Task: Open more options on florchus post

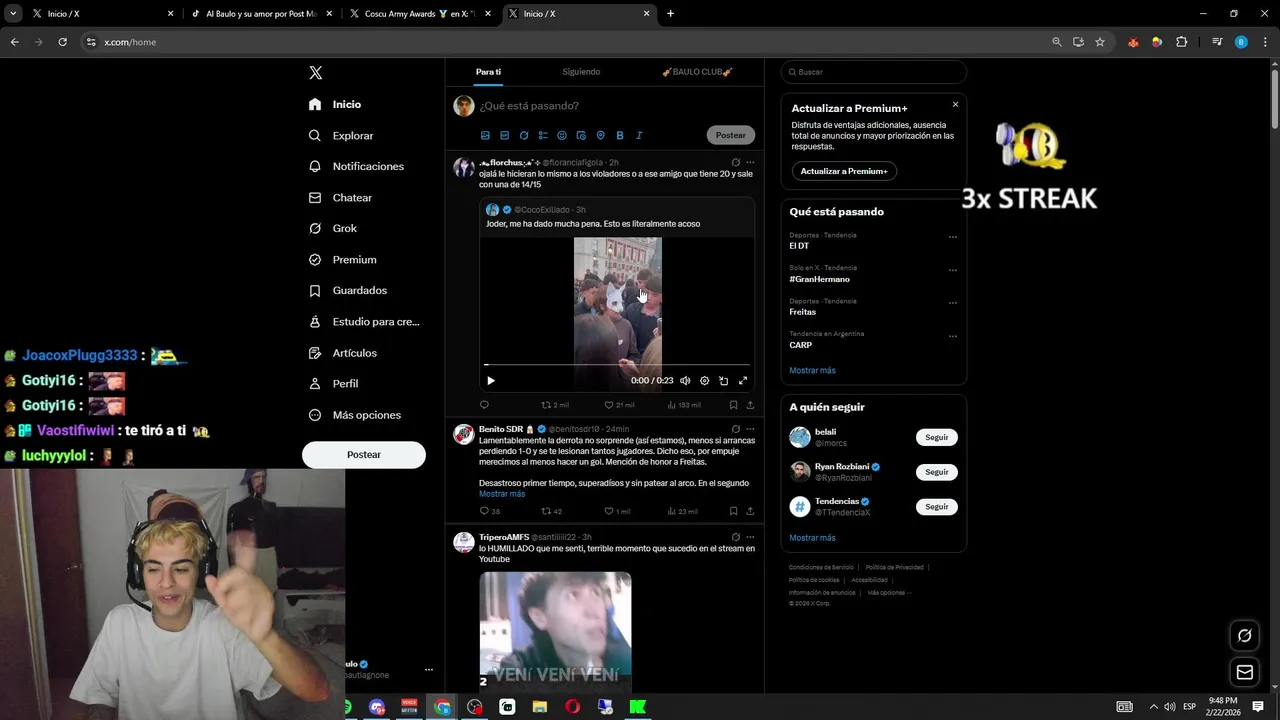Action: coord(750,162)
